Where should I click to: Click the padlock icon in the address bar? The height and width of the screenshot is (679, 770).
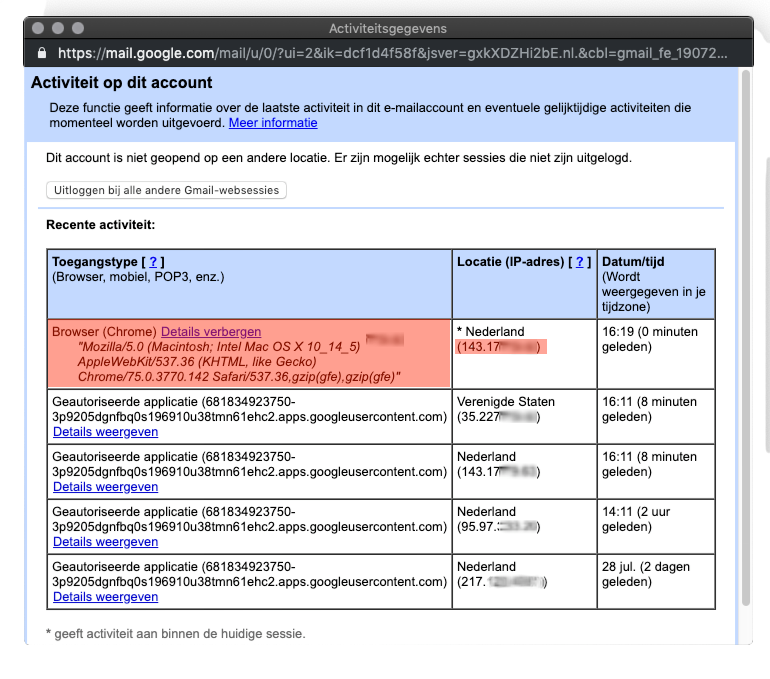pos(41,53)
